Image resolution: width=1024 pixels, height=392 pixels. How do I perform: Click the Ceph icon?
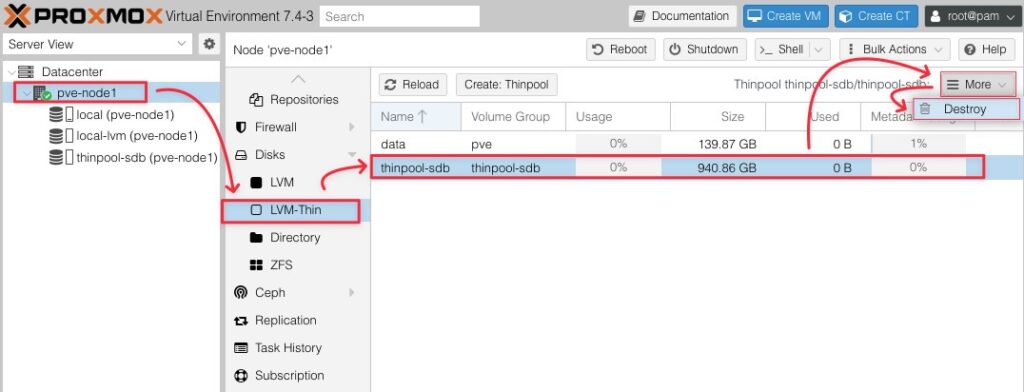pyautogui.click(x=241, y=292)
